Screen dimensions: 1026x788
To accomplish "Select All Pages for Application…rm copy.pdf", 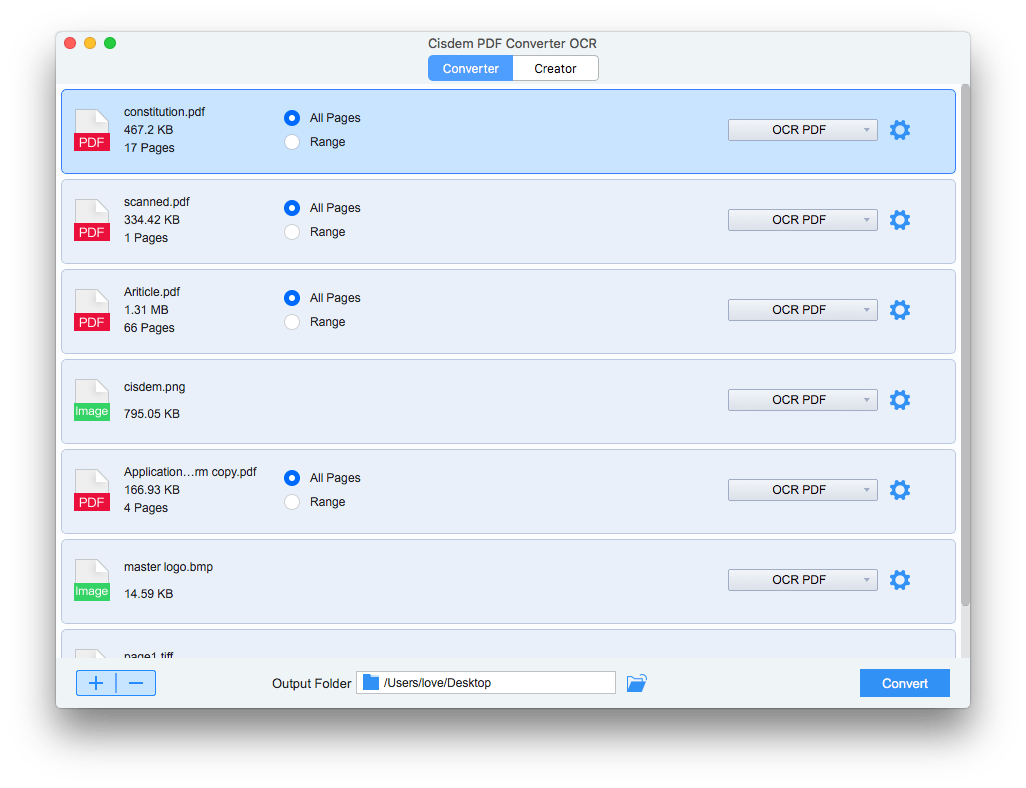I will pos(292,478).
